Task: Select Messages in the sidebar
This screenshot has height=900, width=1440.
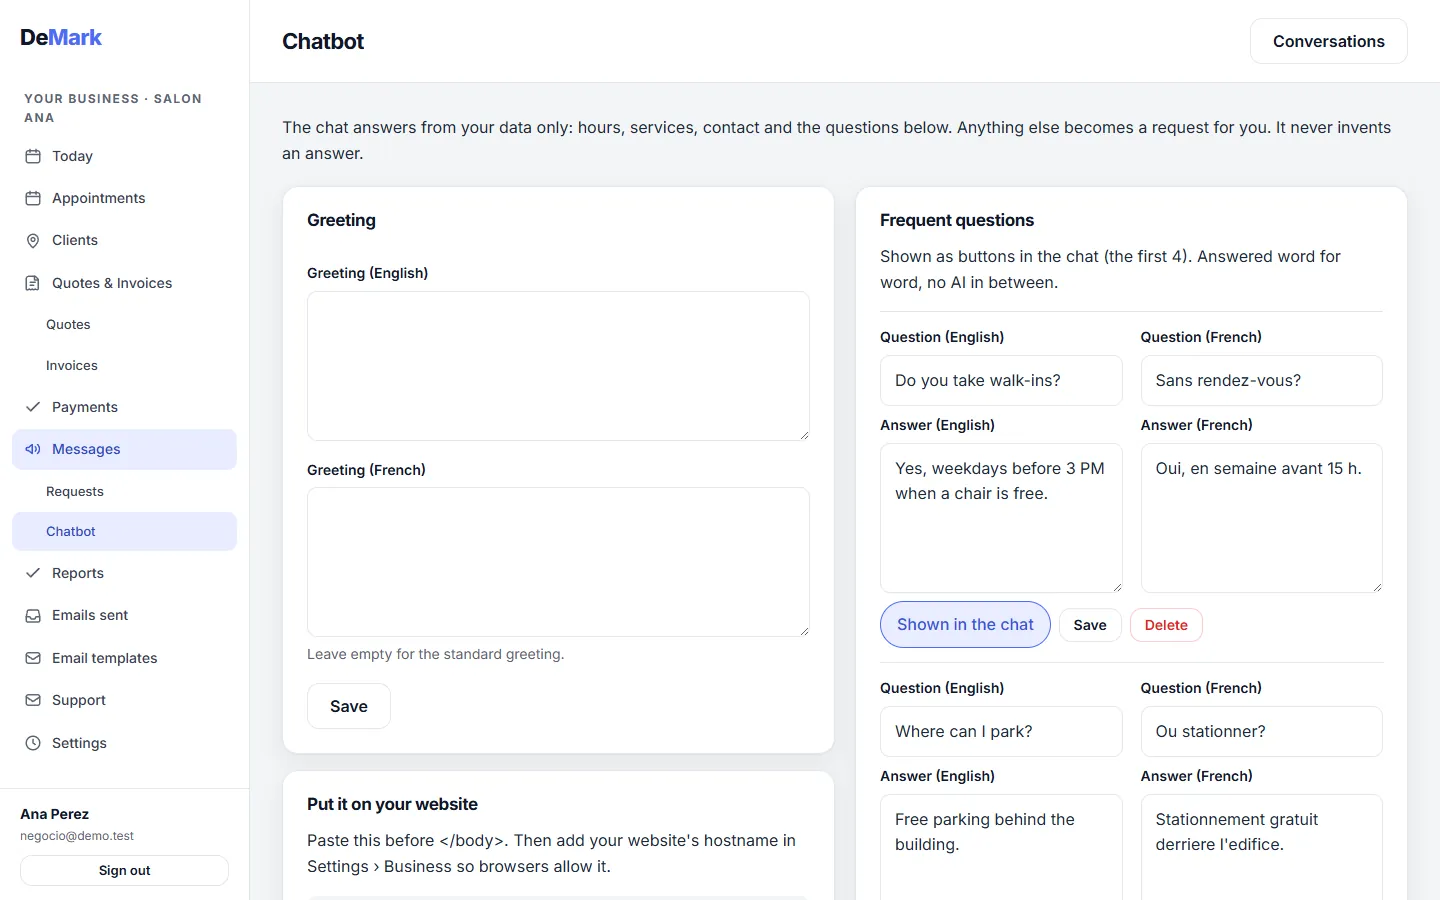Action: 124,449
